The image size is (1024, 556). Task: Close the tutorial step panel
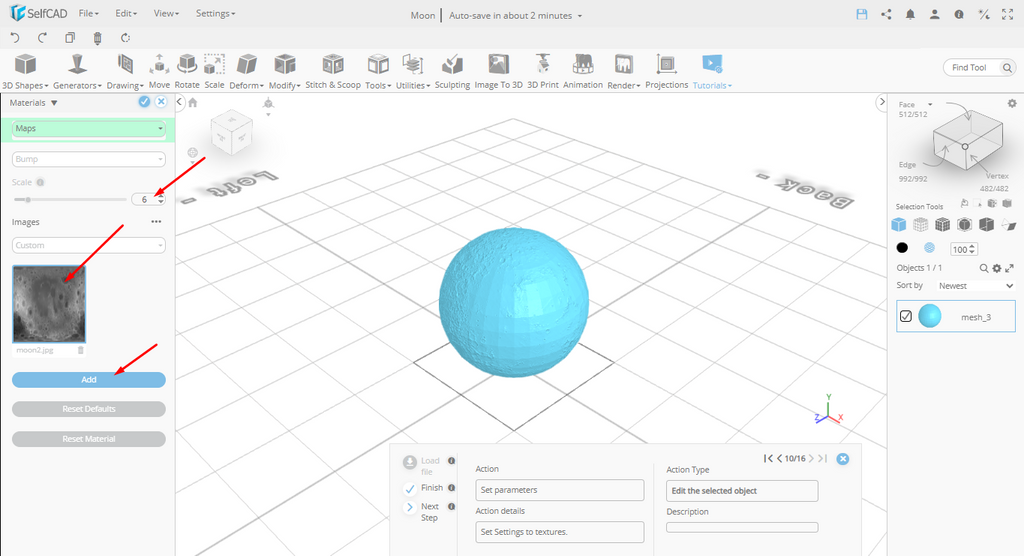pyautogui.click(x=843, y=459)
